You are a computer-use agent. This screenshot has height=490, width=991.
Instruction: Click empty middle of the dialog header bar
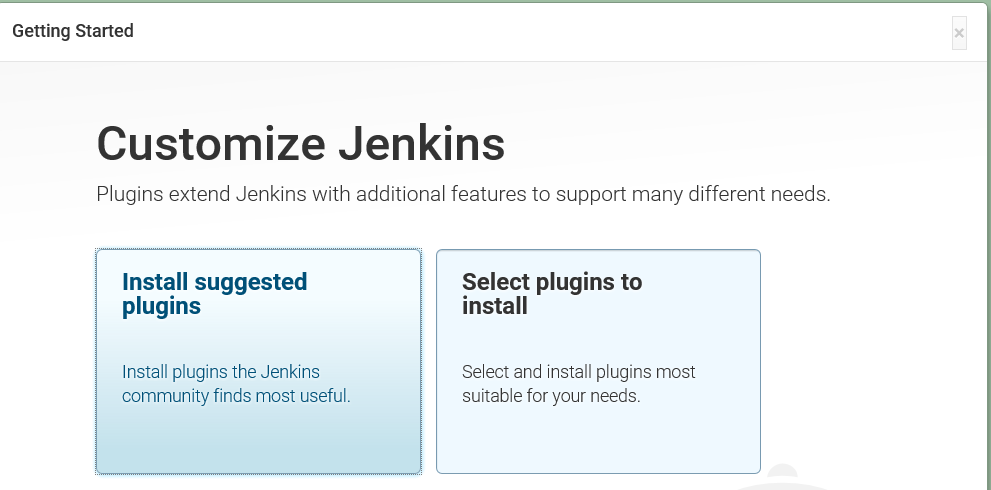[x=500, y=31]
